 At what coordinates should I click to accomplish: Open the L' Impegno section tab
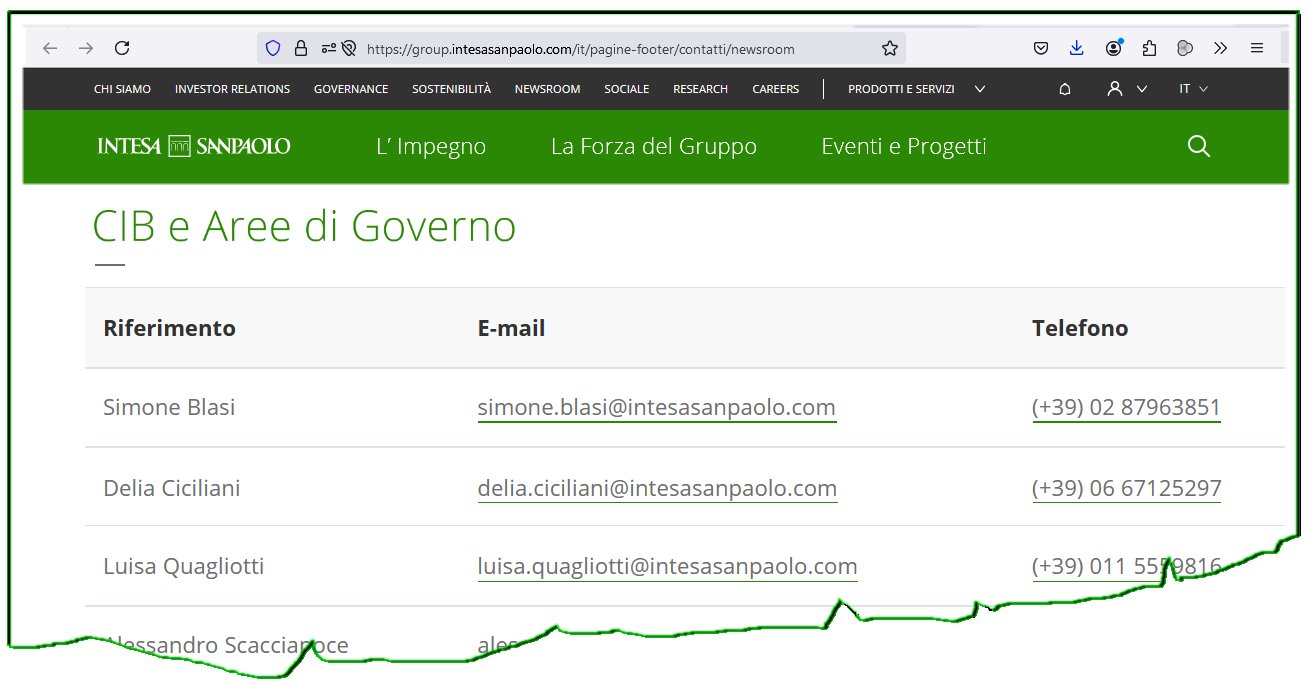click(x=431, y=147)
